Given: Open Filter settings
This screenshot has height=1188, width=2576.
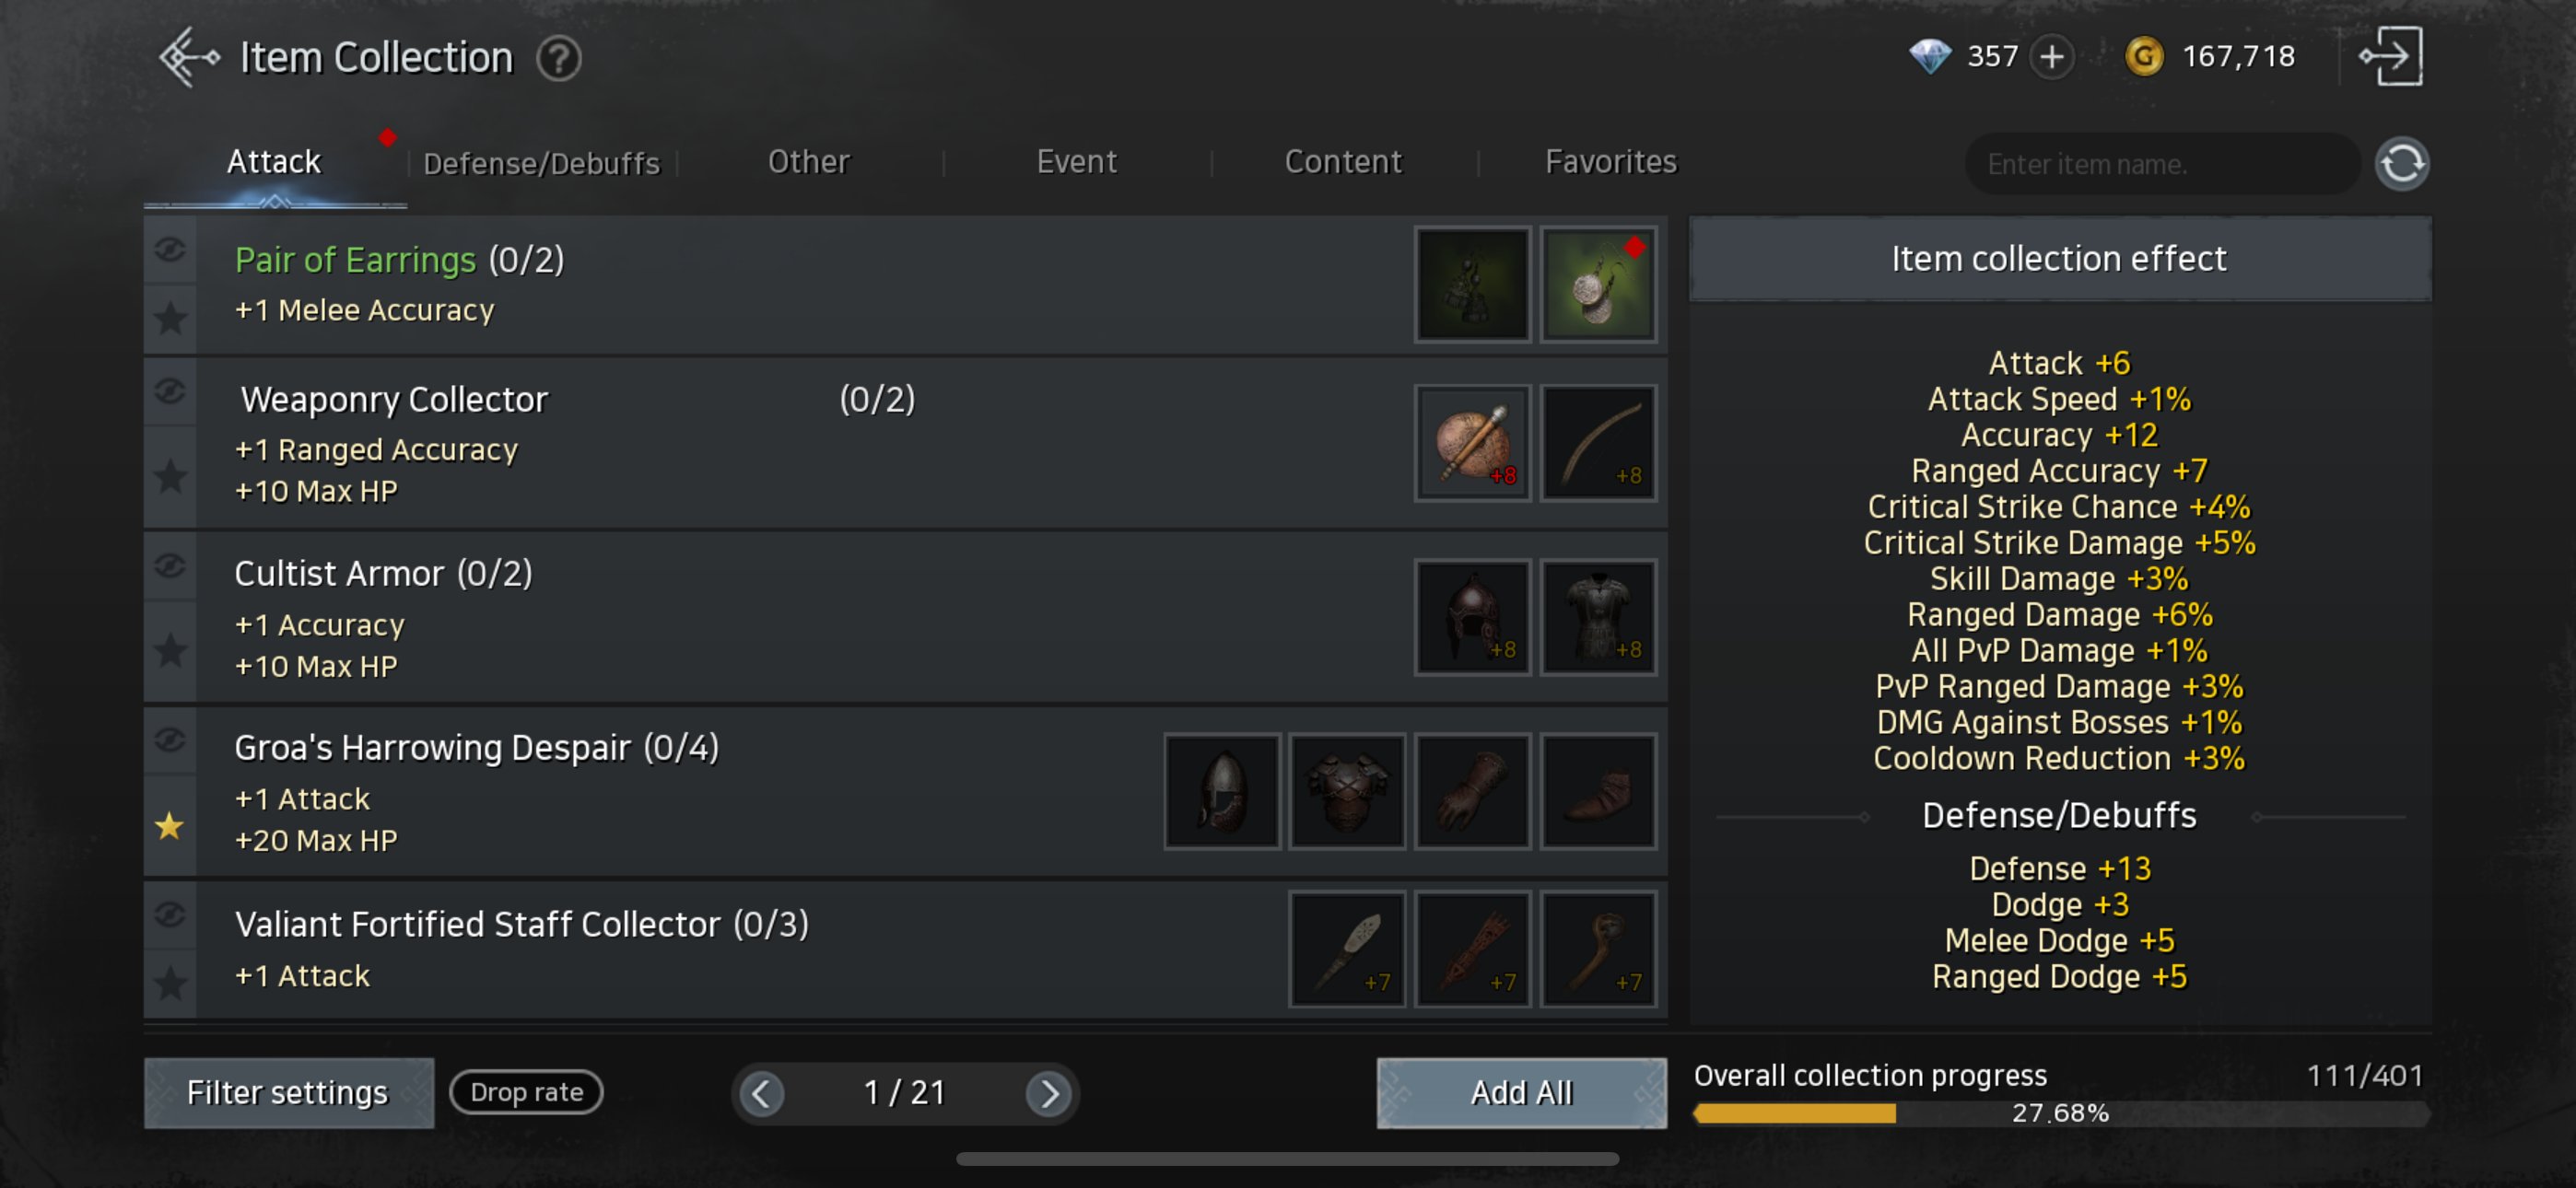Looking at the screenshot, I should [x=289, y=1093].
